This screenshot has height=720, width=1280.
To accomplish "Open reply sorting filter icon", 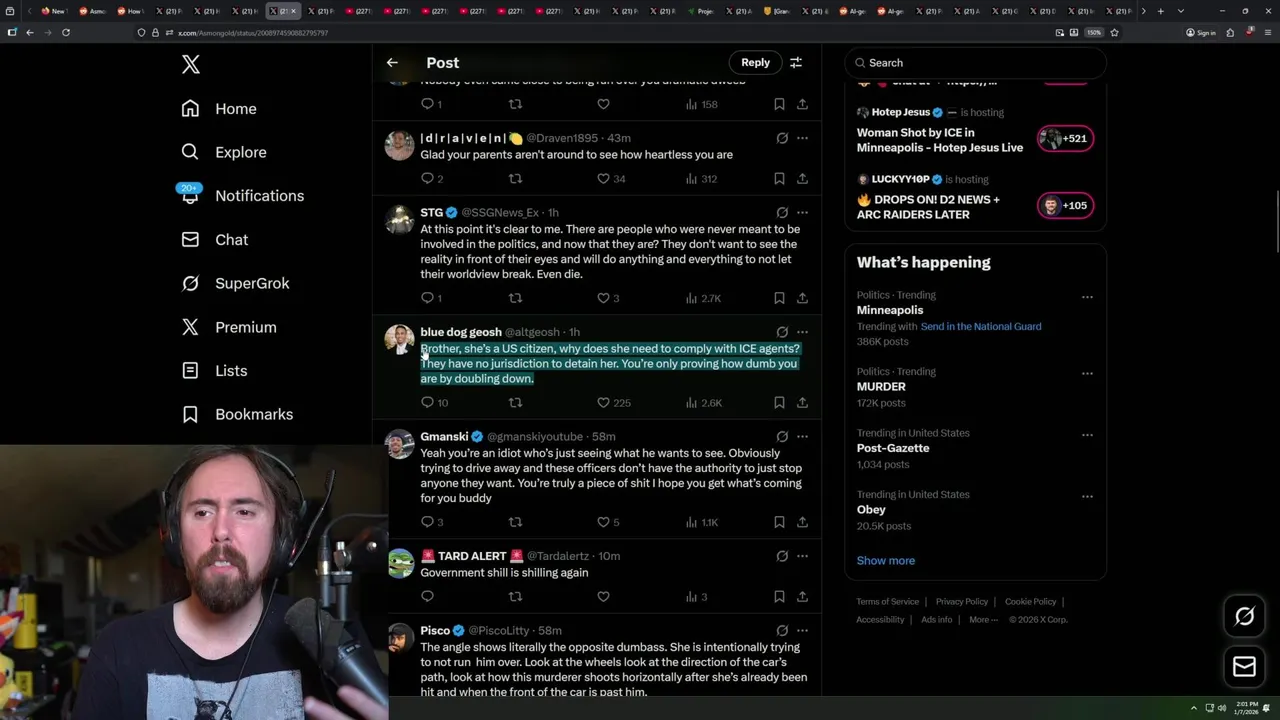I will coord(796,62).
